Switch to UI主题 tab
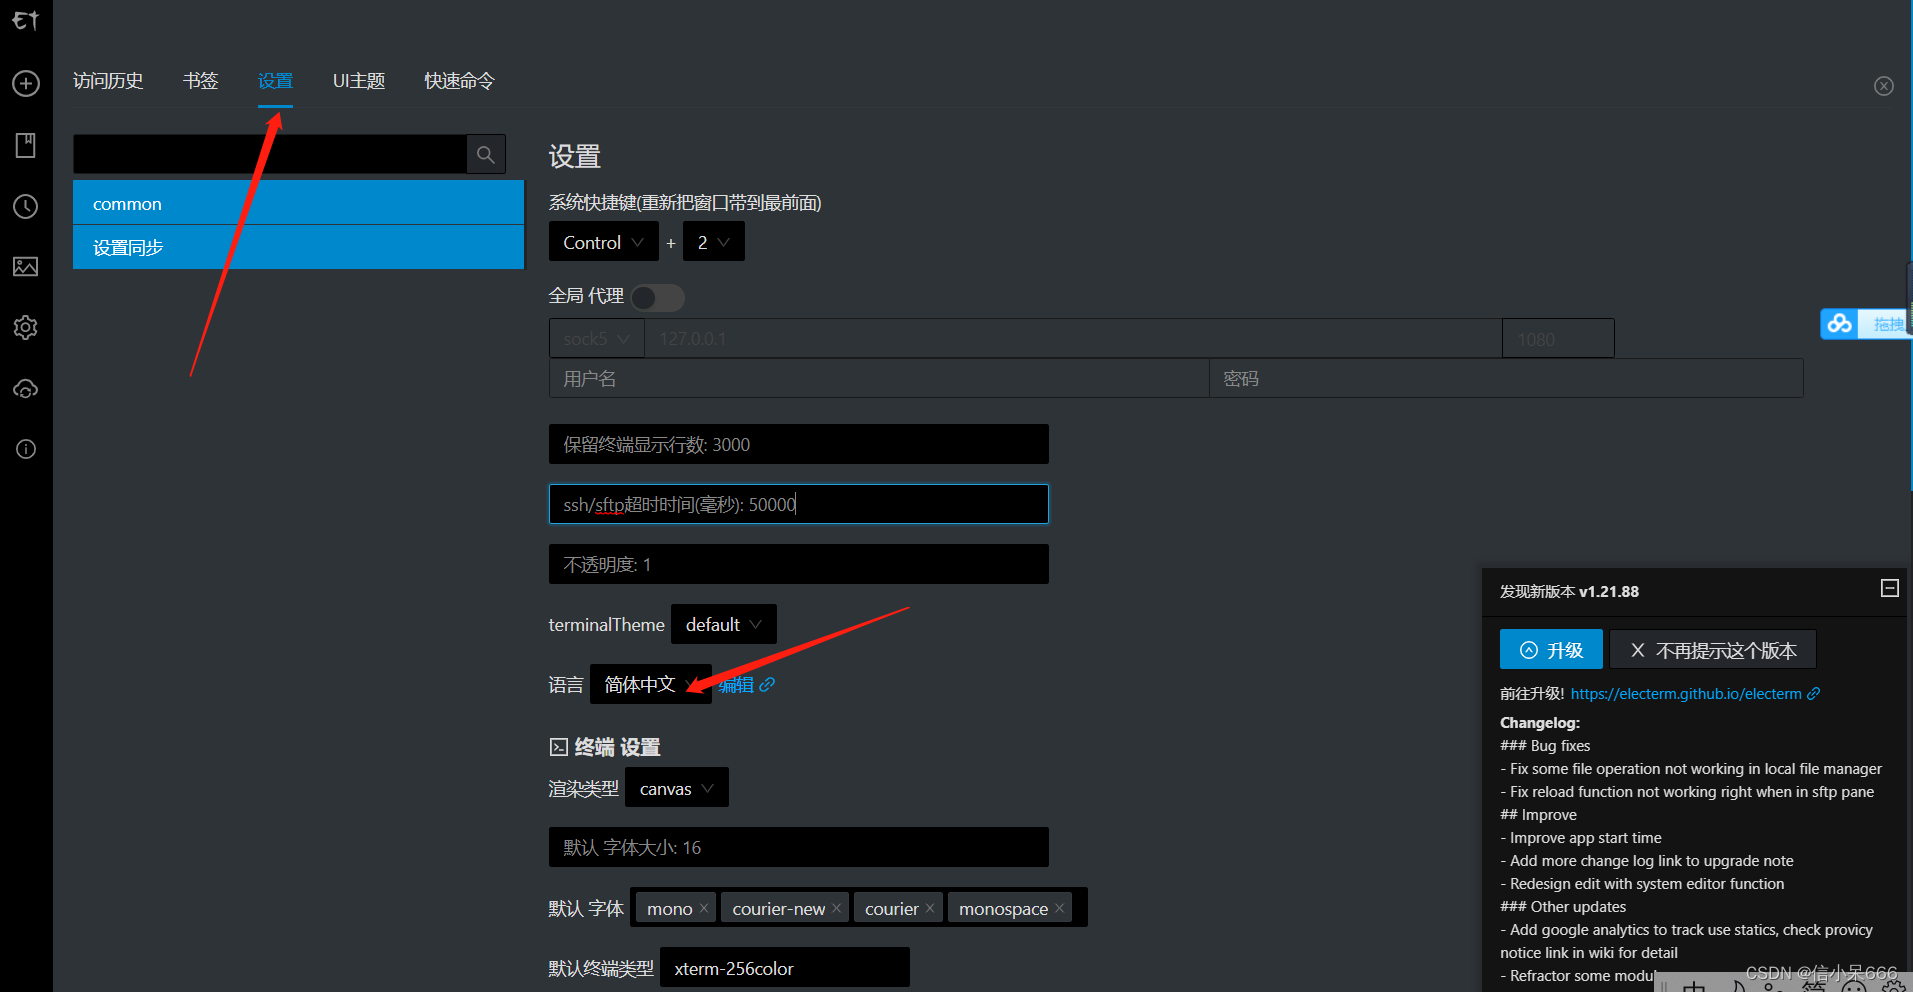The image size is (1913, 992). (x=359, y=81)
